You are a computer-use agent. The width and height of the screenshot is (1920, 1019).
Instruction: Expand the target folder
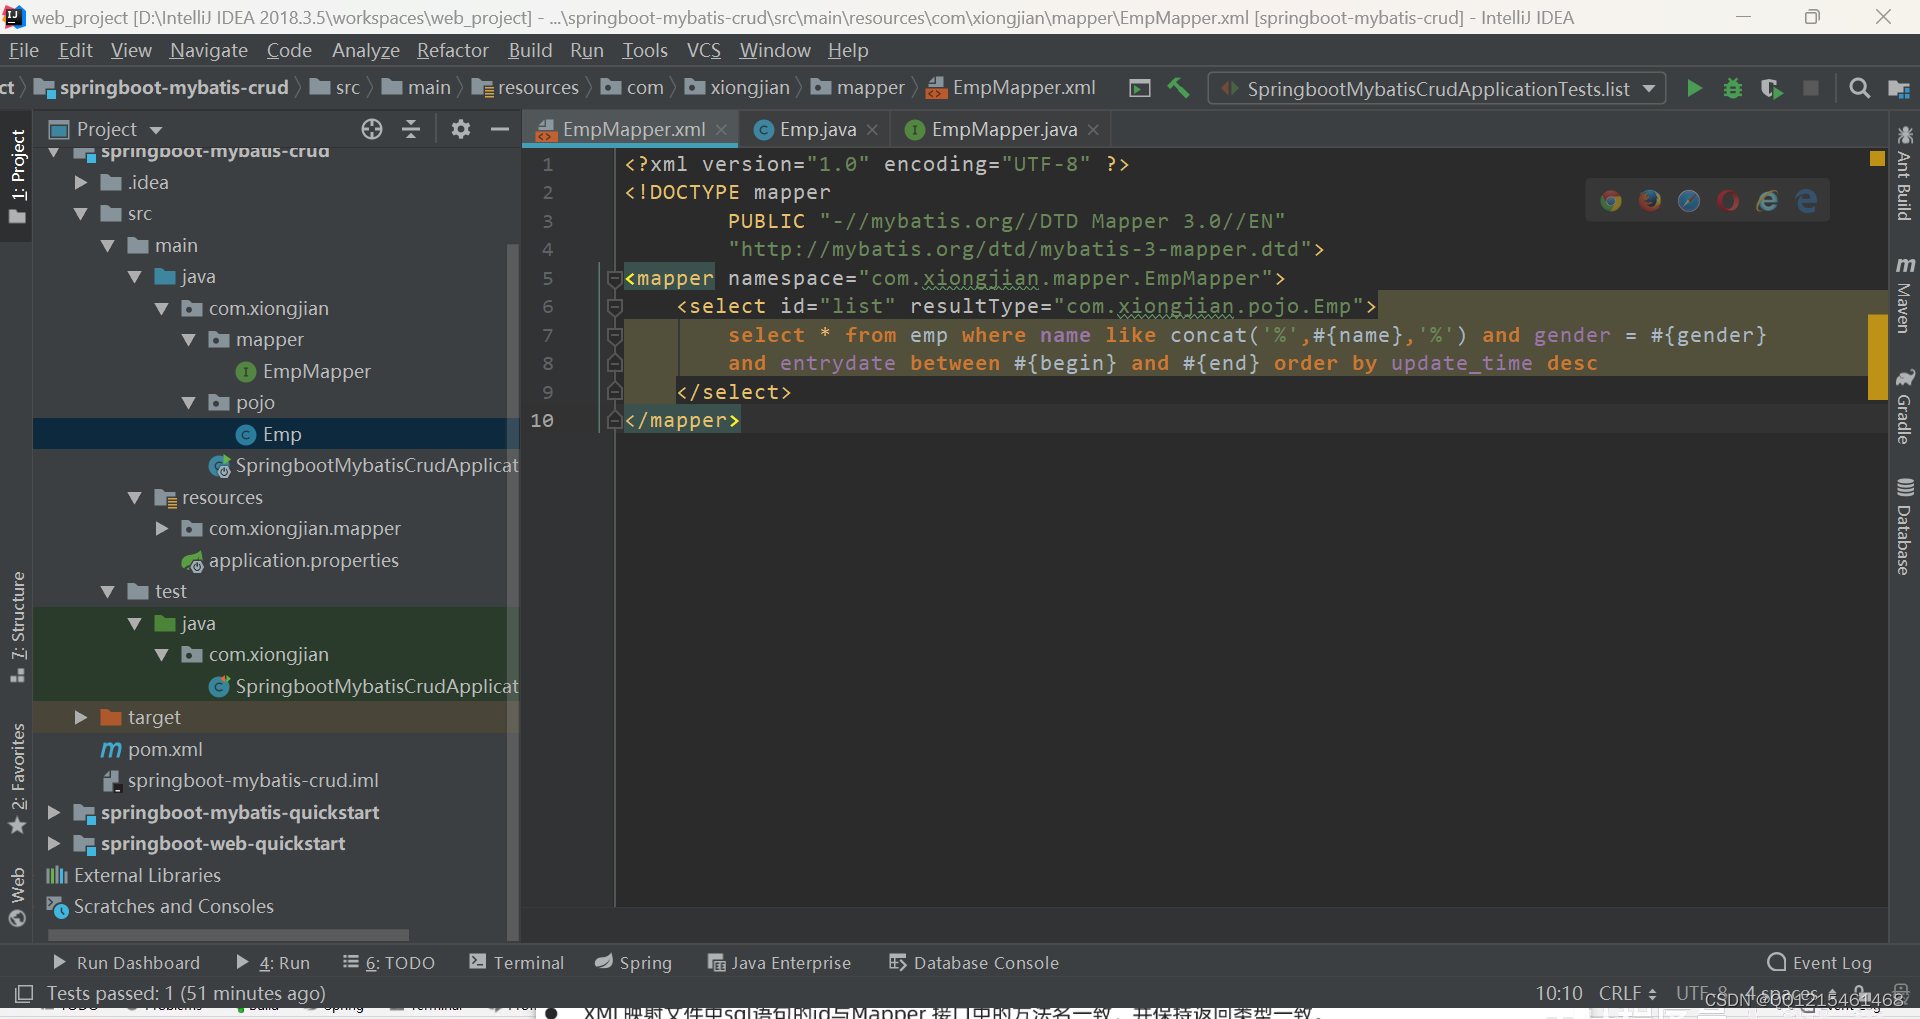(81, 718)
